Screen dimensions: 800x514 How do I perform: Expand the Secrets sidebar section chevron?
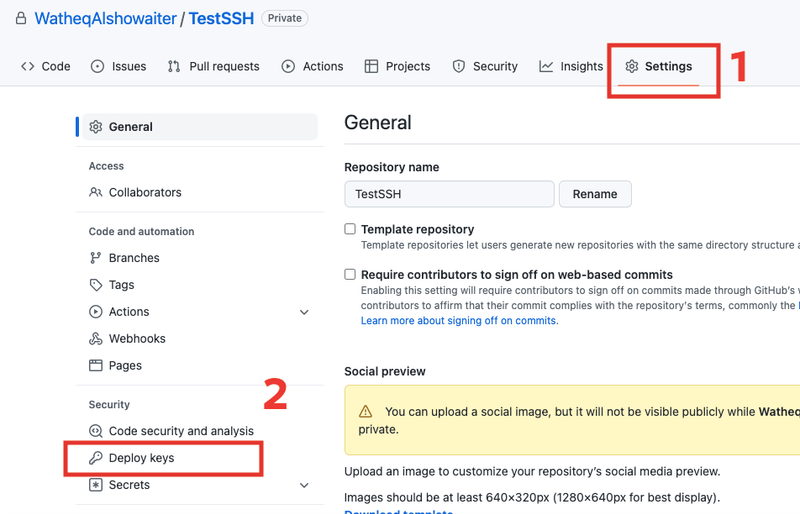[x=304, y=485]
